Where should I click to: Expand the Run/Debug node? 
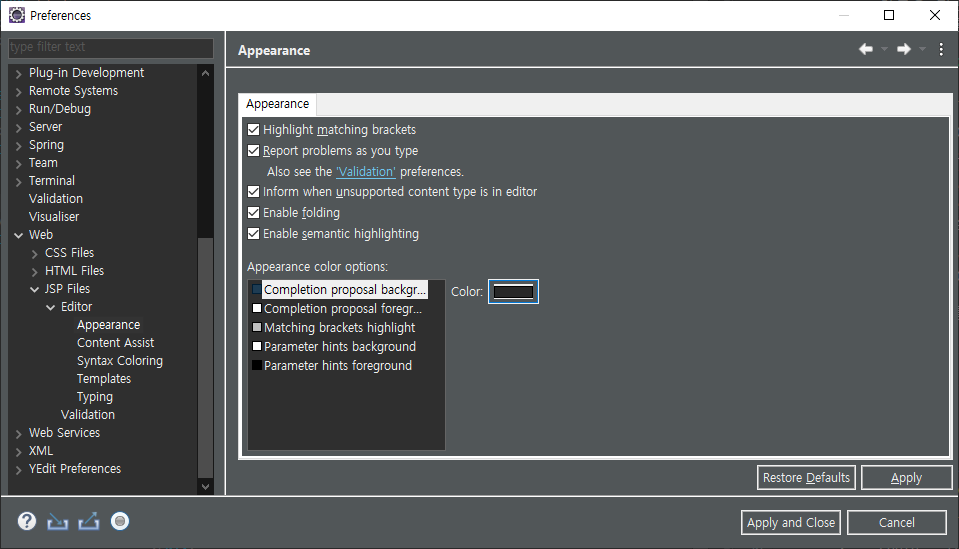18,110
